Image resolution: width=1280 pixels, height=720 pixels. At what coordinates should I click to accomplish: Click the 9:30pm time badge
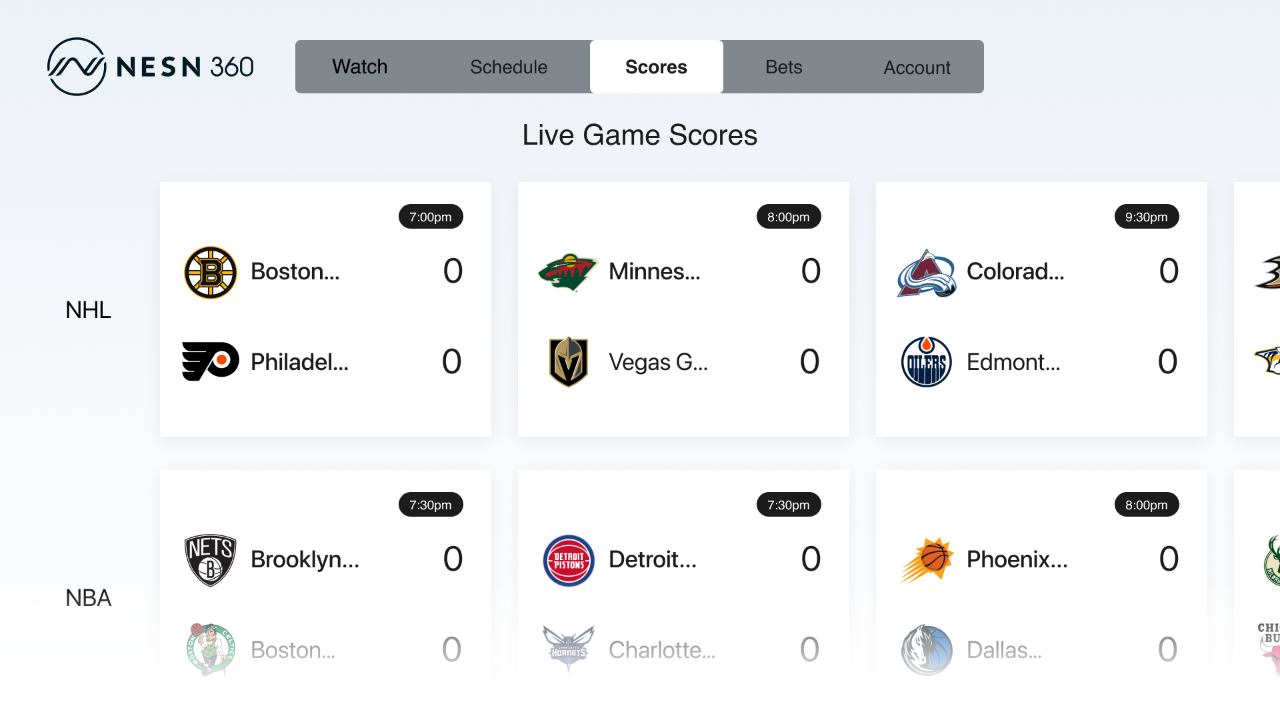point(1146,216)
